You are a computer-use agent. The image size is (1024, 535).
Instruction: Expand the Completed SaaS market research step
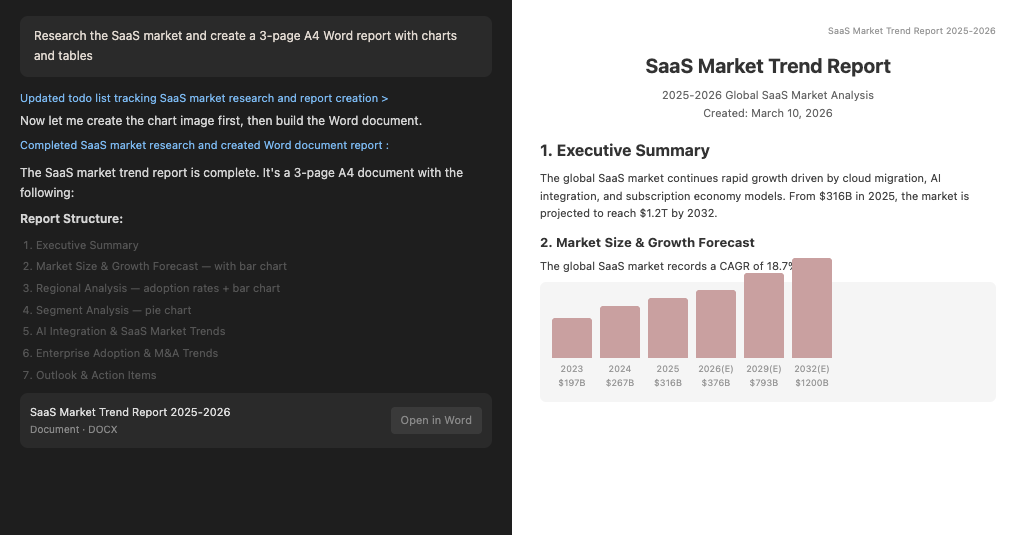(204, 145)
